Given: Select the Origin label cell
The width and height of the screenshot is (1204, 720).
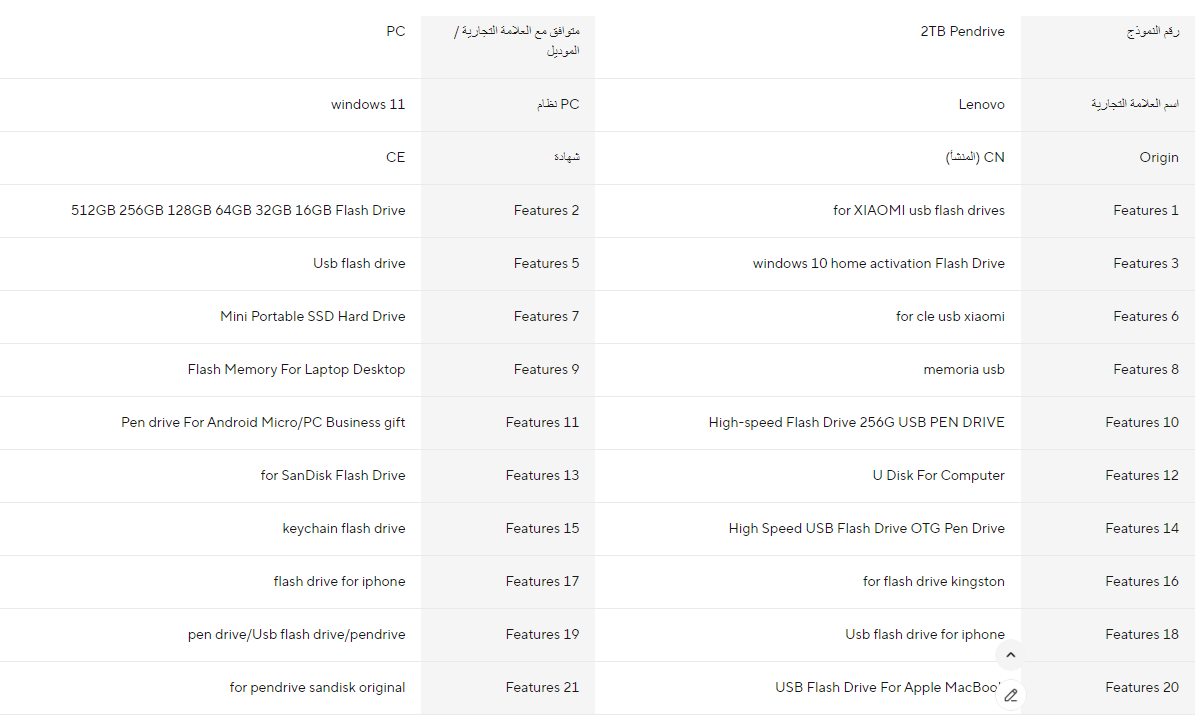Looking at the screenshot, I should [x=1108, y=158].
